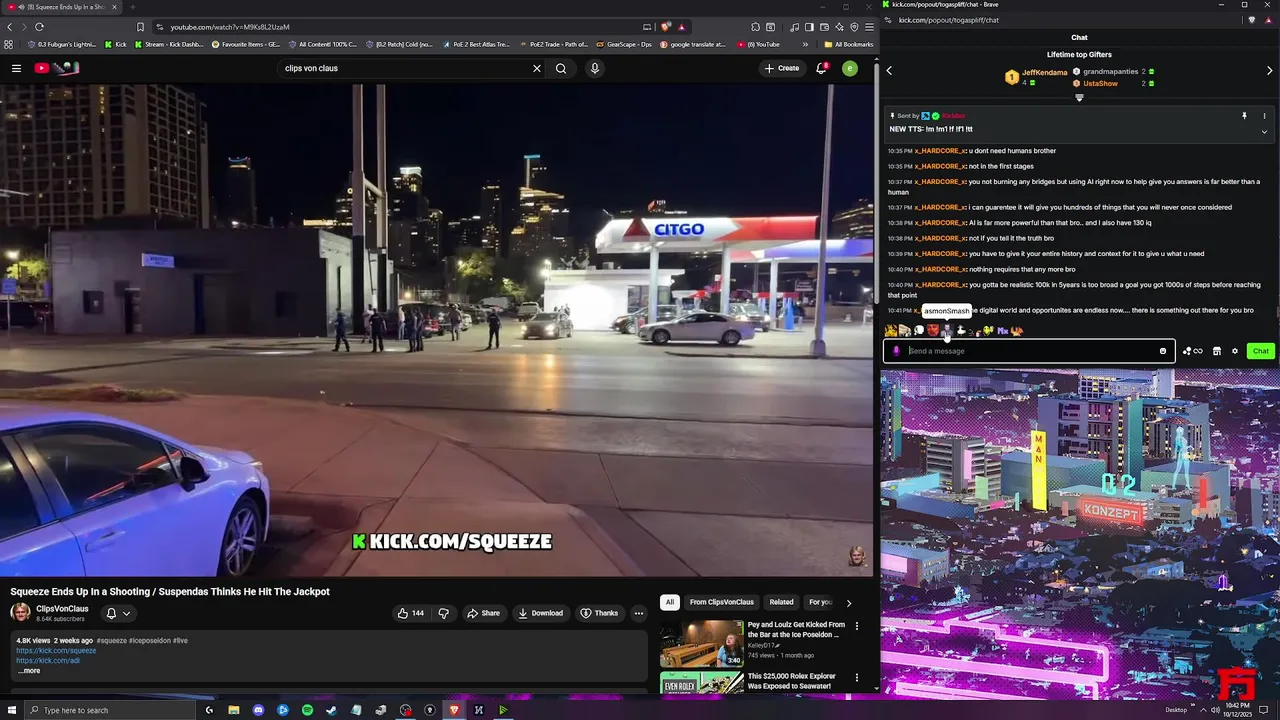Open more actions ellipsis beside Thanks
This screenshot has width=1280, height=720.
point(639,613)
